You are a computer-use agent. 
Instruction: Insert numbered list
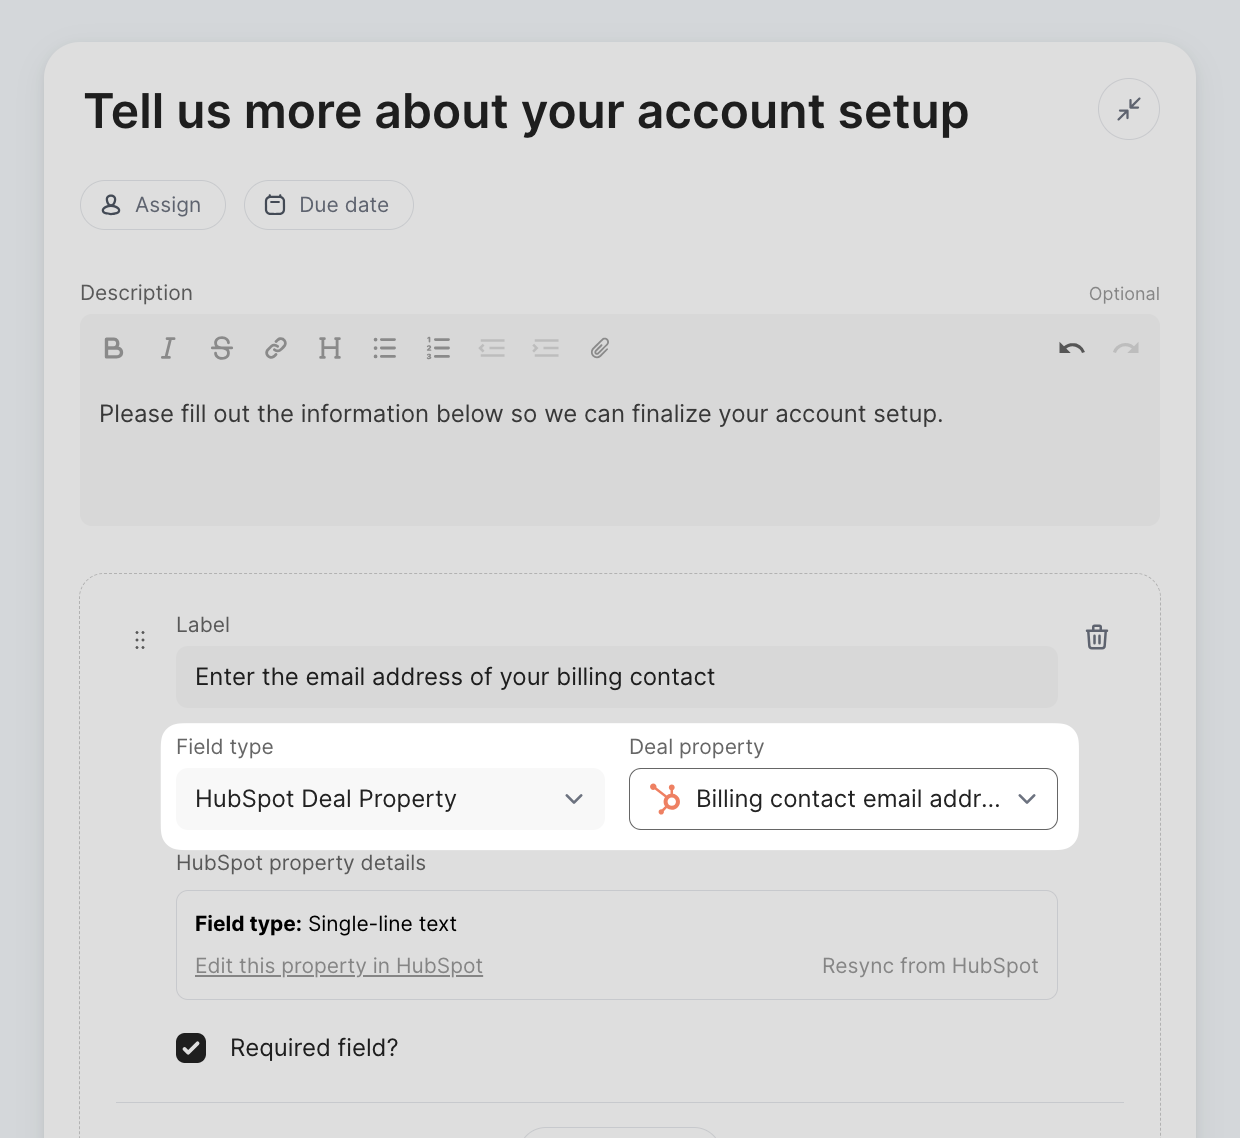click(438, 348)
